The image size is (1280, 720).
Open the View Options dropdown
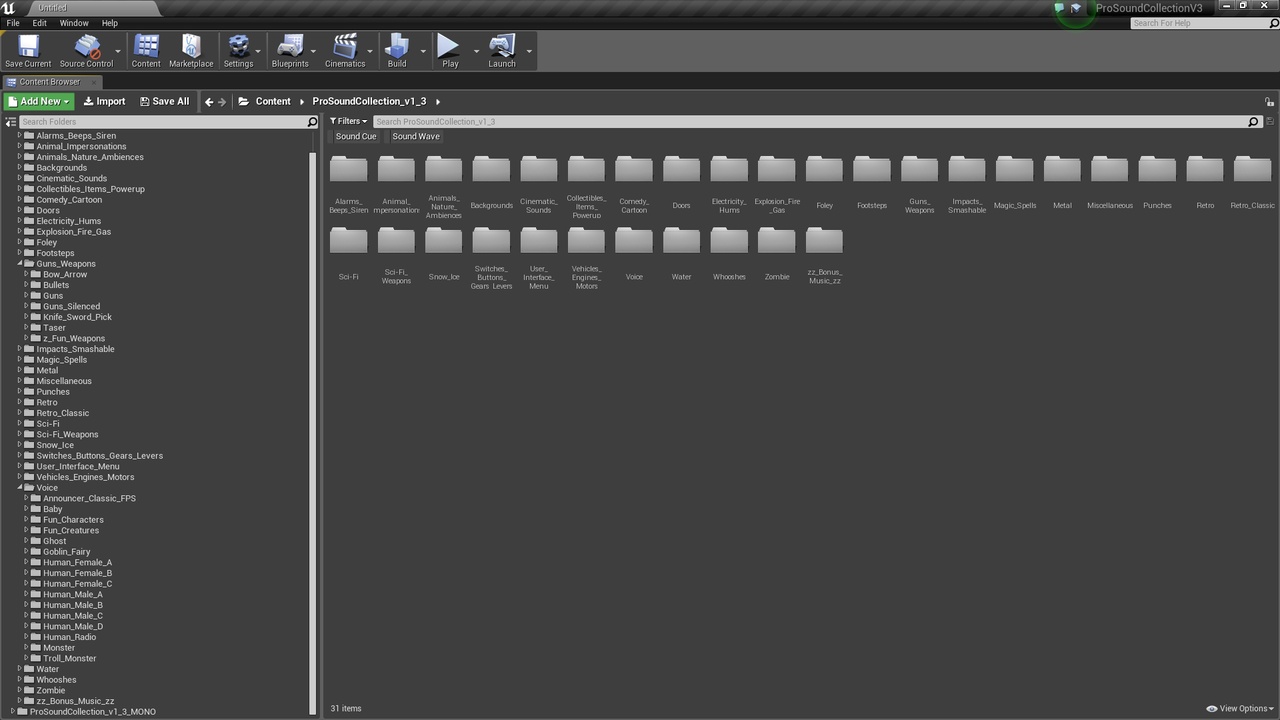pos(1239,708)
